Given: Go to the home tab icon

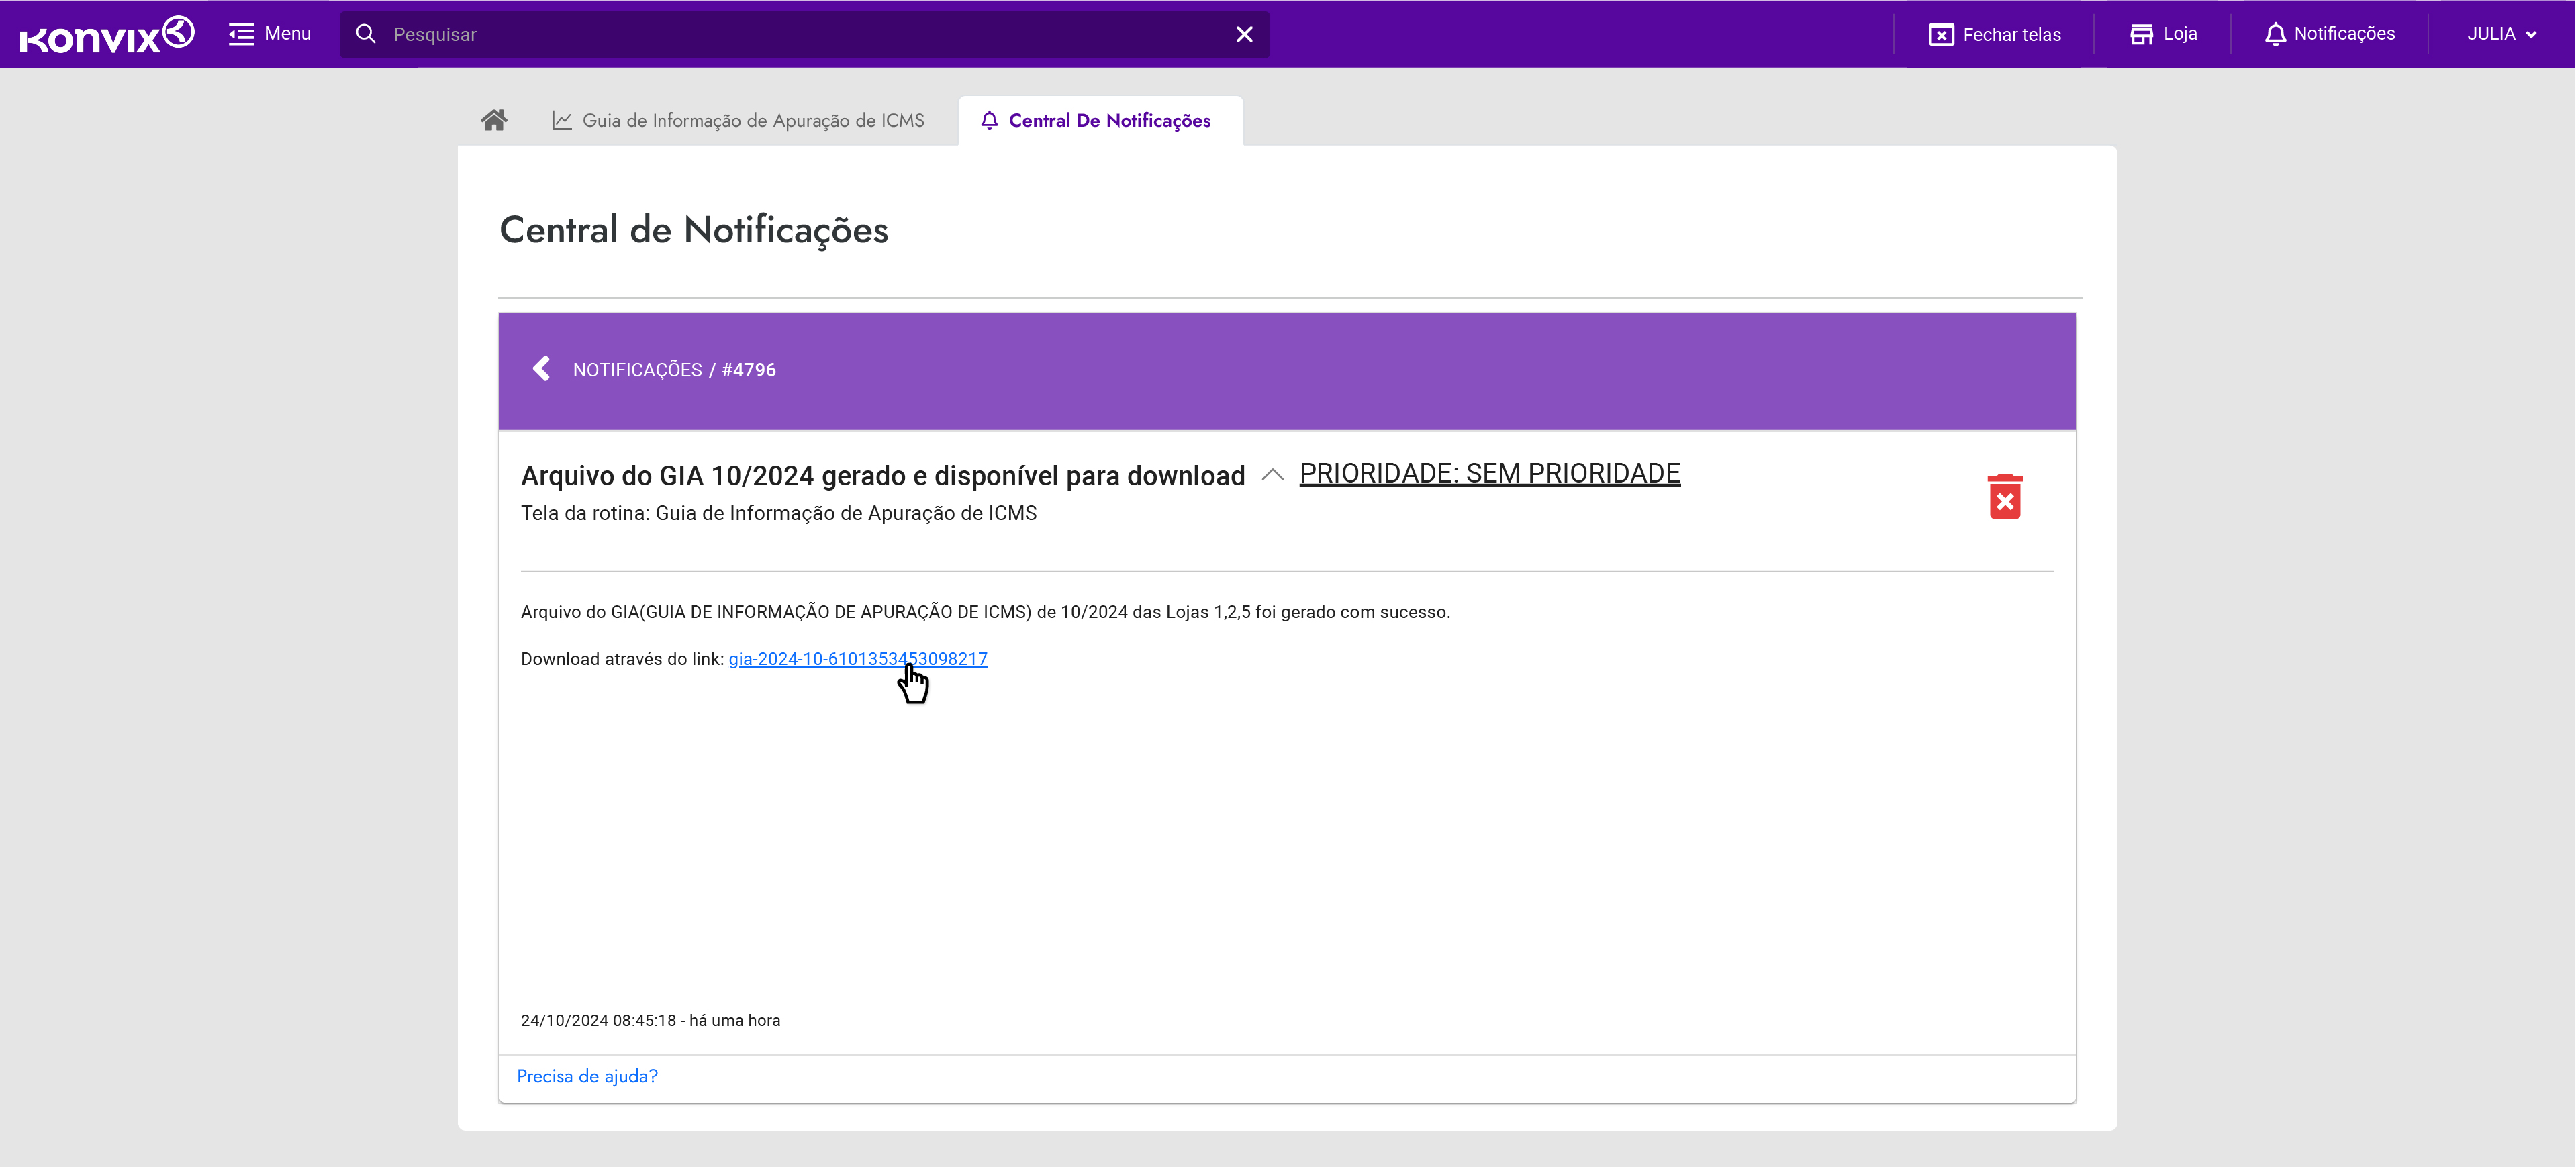Looking at the screenshot, I should [494, 120].
